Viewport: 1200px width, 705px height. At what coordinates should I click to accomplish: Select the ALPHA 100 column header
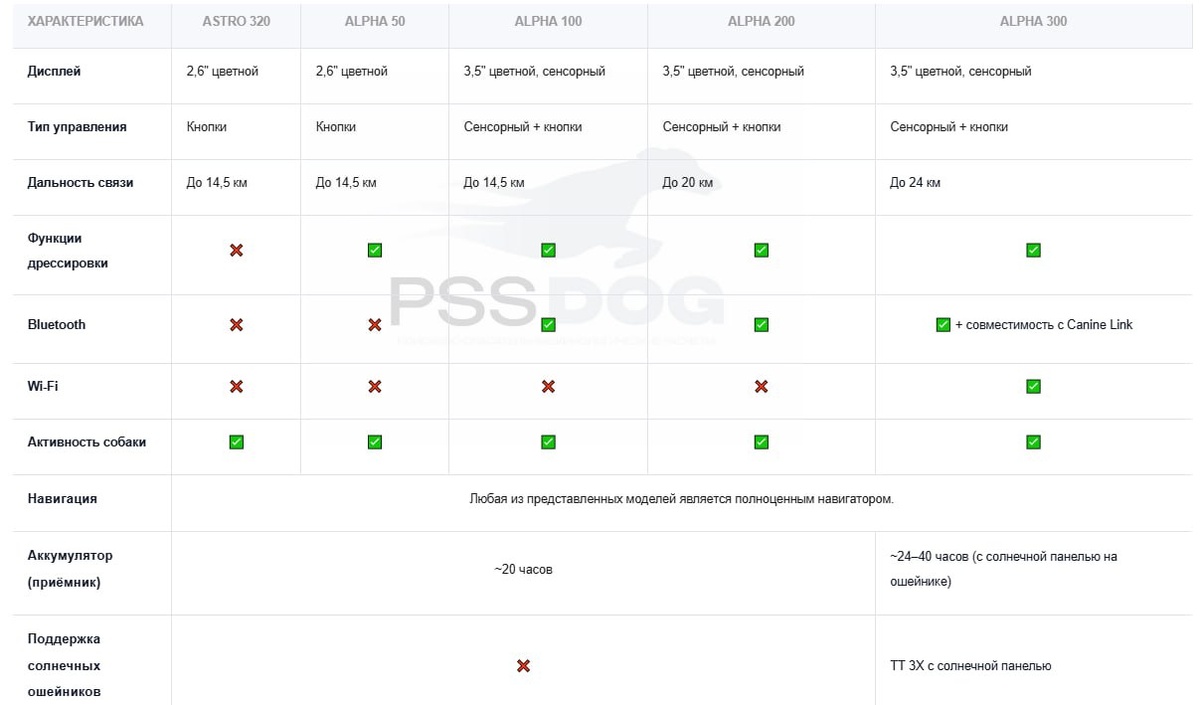pos(548,21)
